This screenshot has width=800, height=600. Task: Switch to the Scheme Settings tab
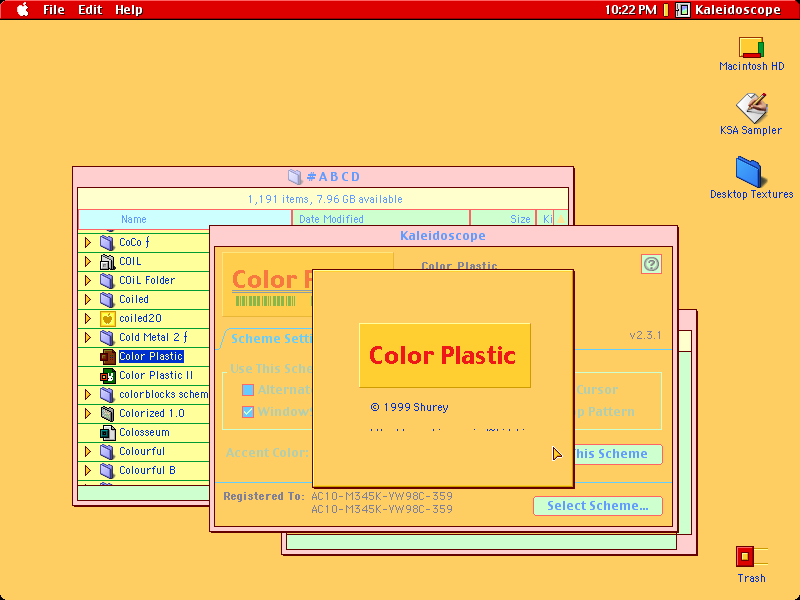tap(270, 339)
